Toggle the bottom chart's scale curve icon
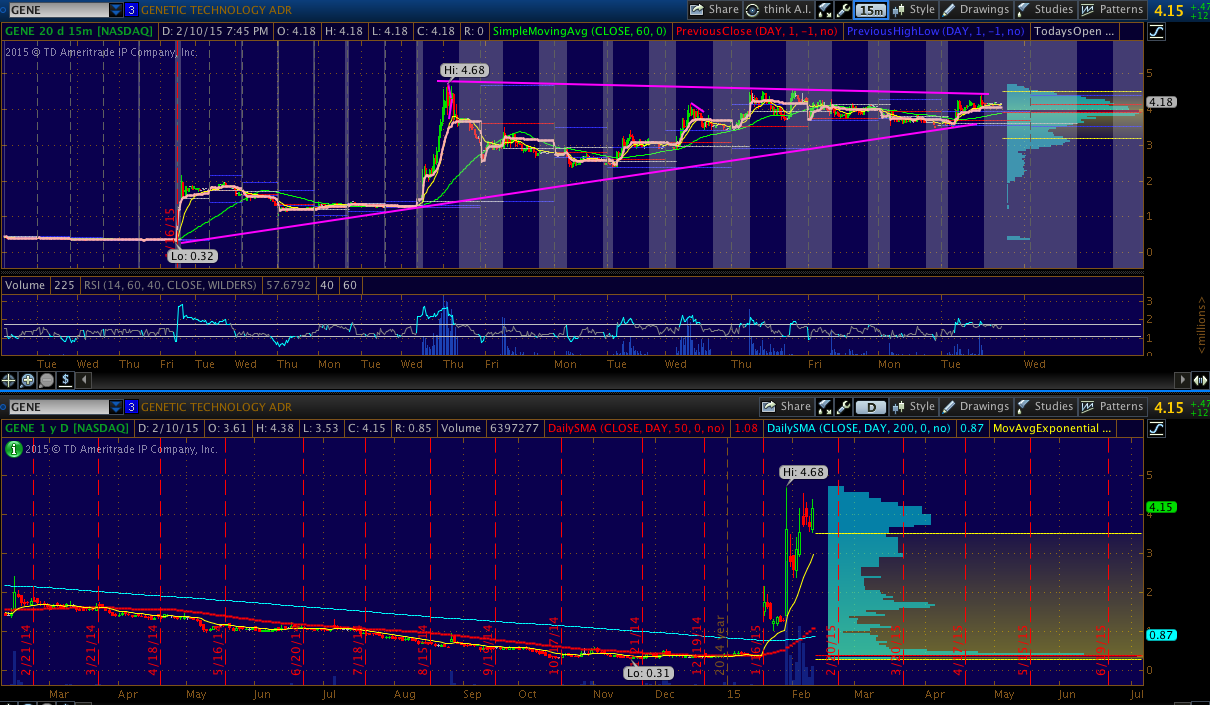This screenshot has height=705, width=1210. coord(1156,428)
